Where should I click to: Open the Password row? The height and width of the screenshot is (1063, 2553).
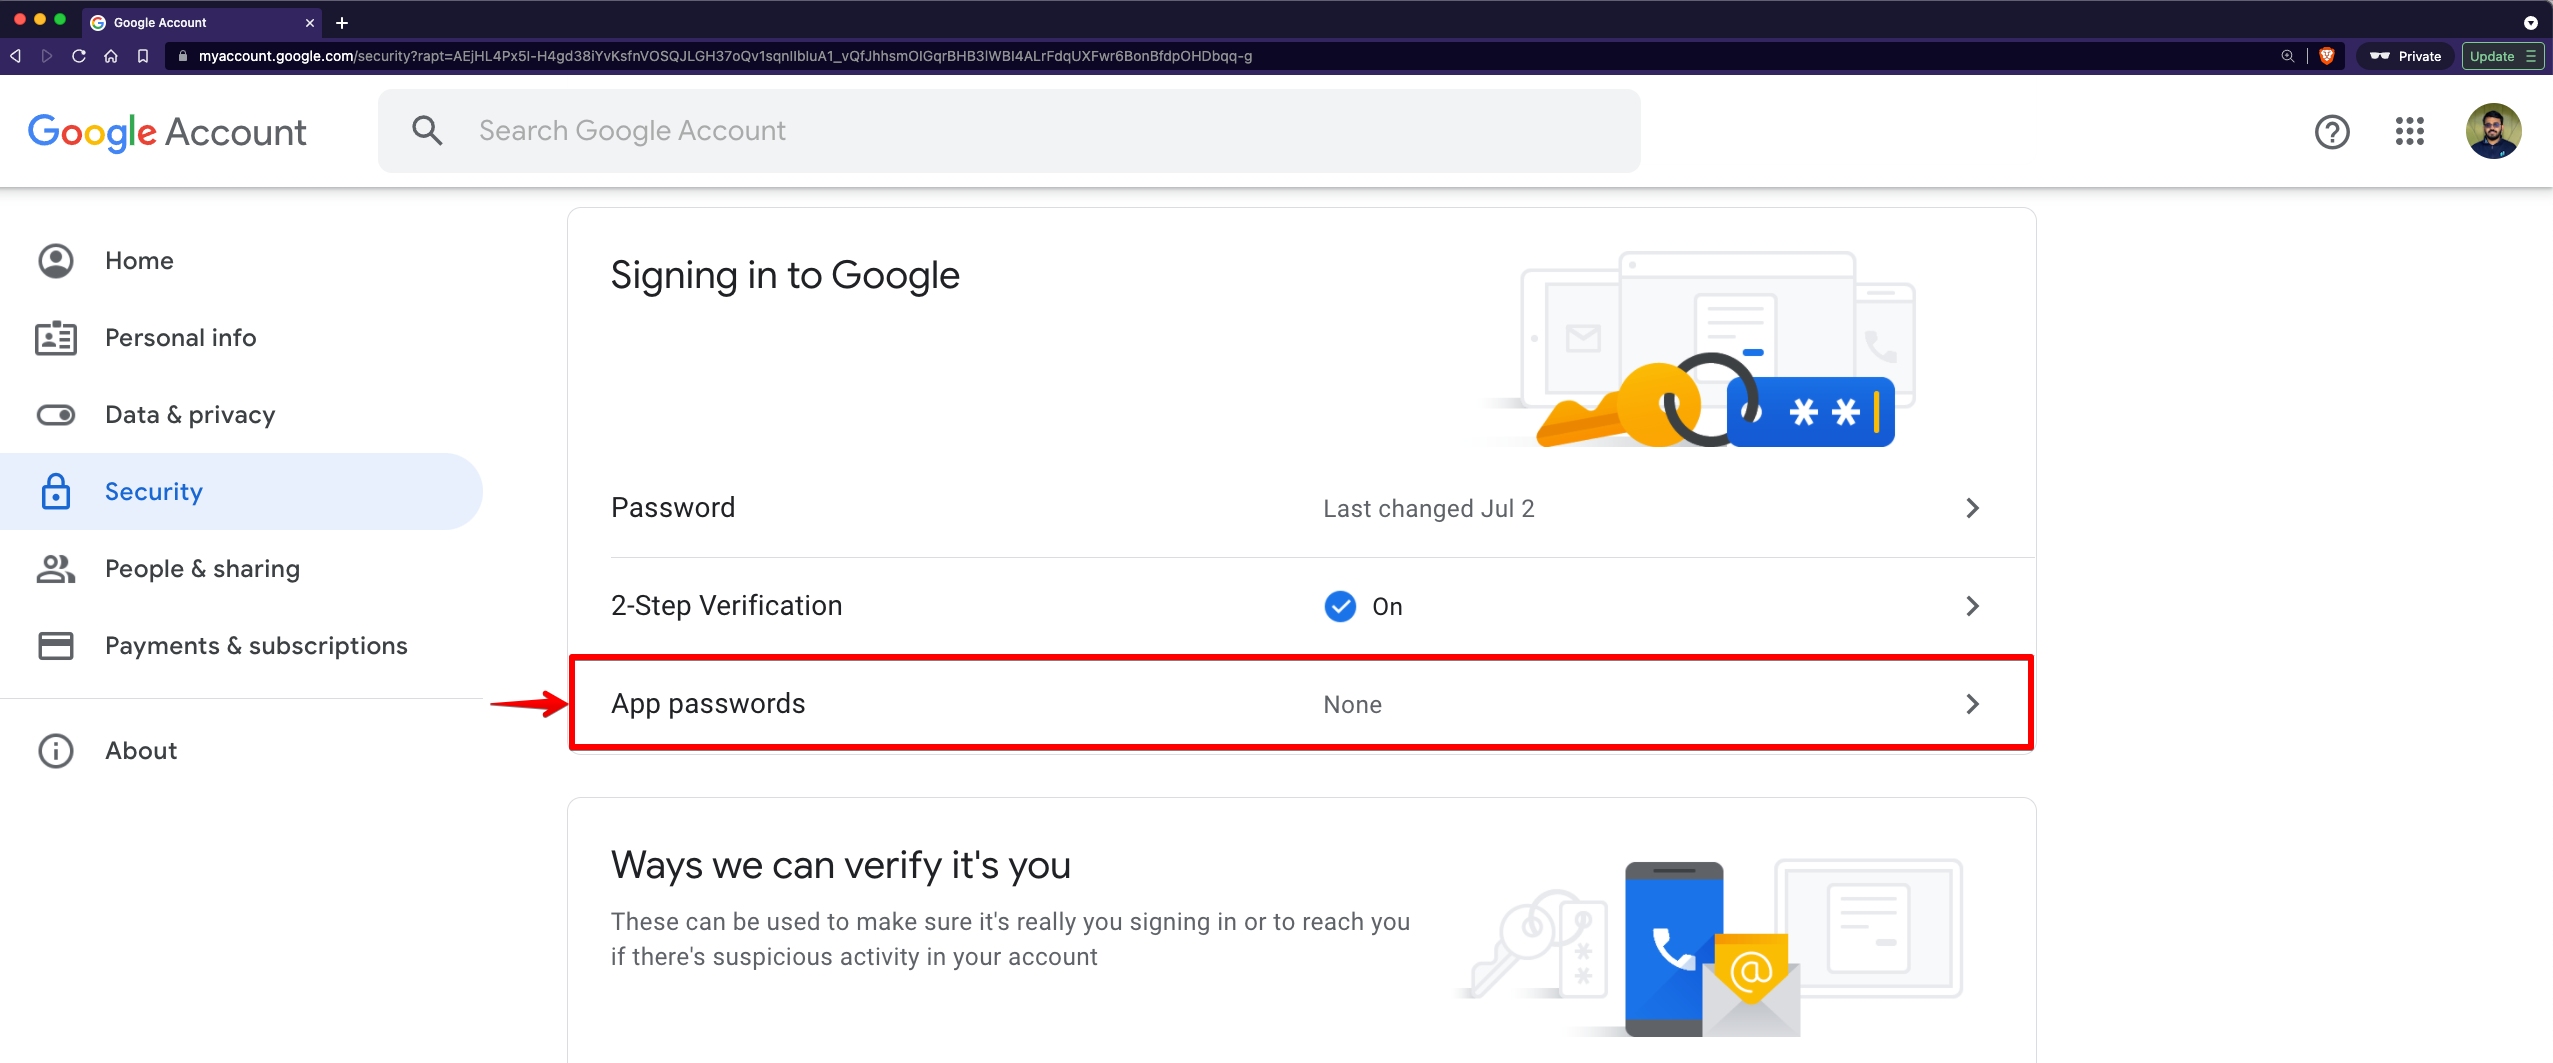[x=1302, y=508]
